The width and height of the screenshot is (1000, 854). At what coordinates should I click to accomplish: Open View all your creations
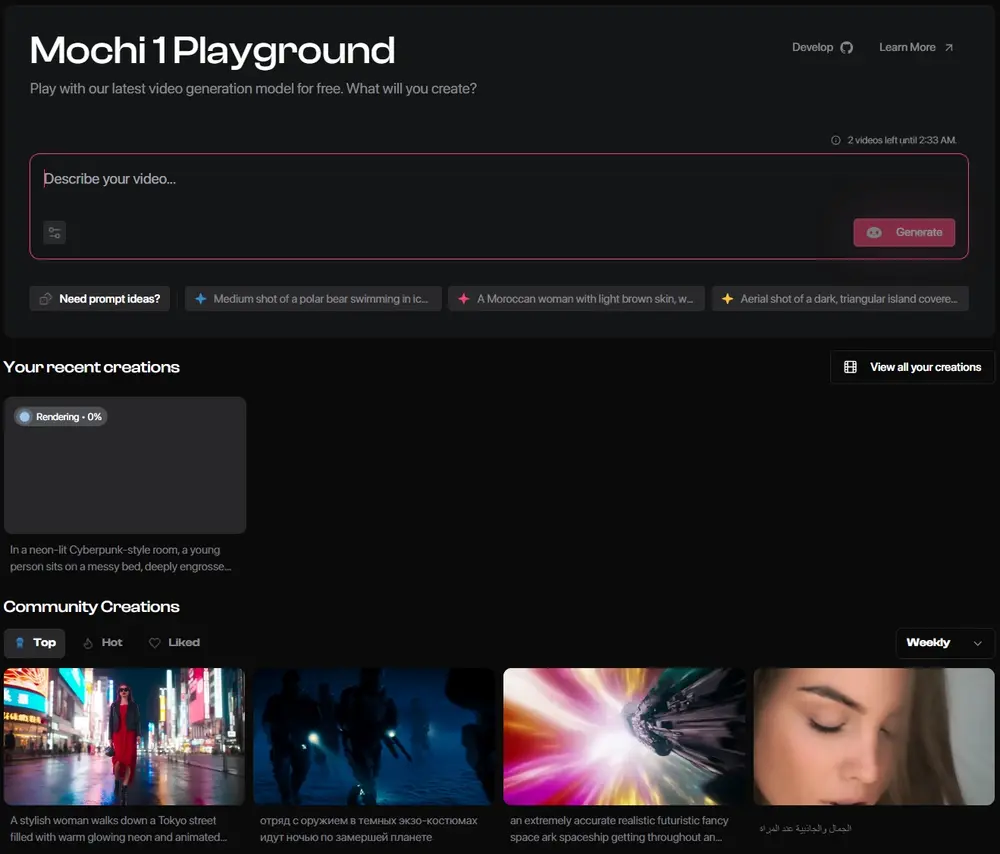point(912,367)
